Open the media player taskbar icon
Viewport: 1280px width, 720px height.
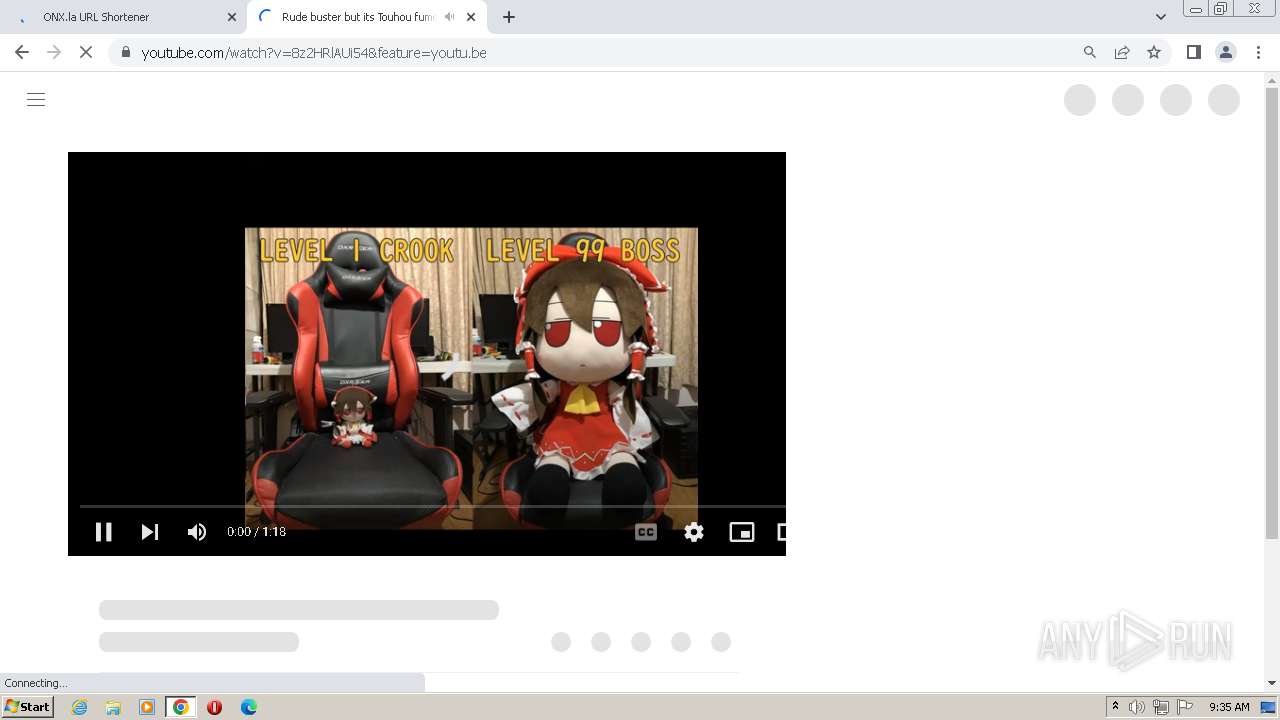(147, 707)
